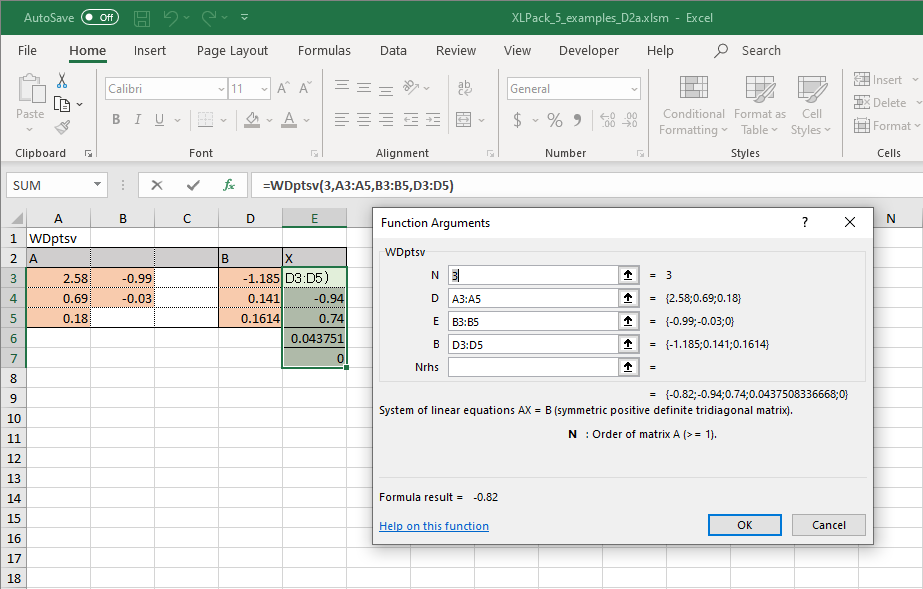Viewport: 923px width, 589px height.
Task: Click the Accounting dollar format icon
Action: coord(517,120)
